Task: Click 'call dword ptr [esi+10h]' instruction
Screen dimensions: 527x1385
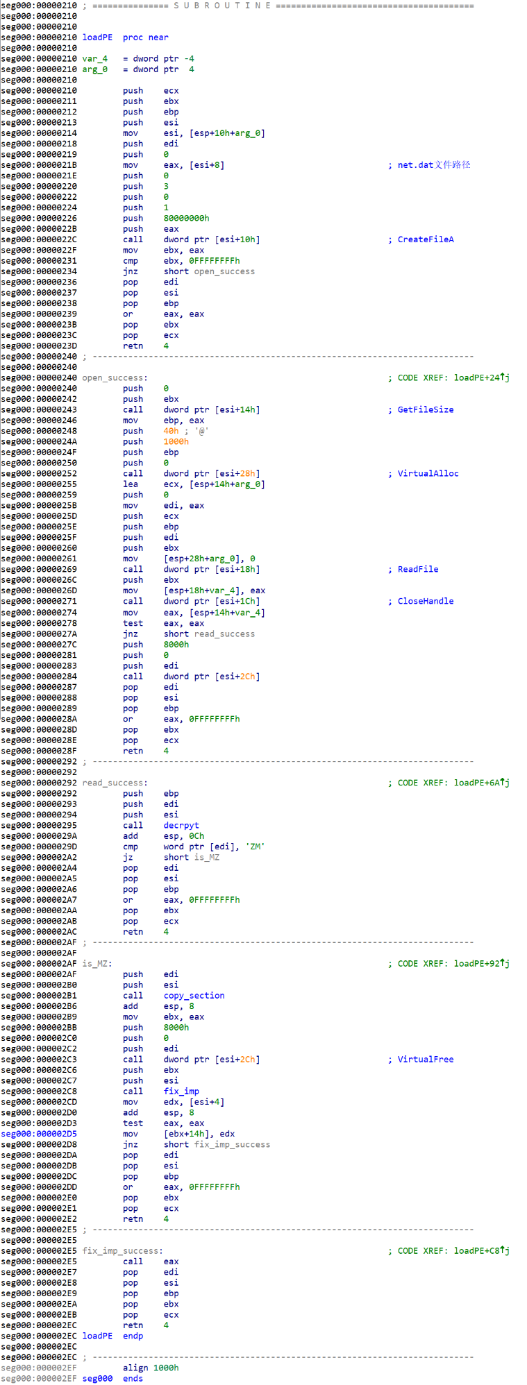Action: [191, 240]
